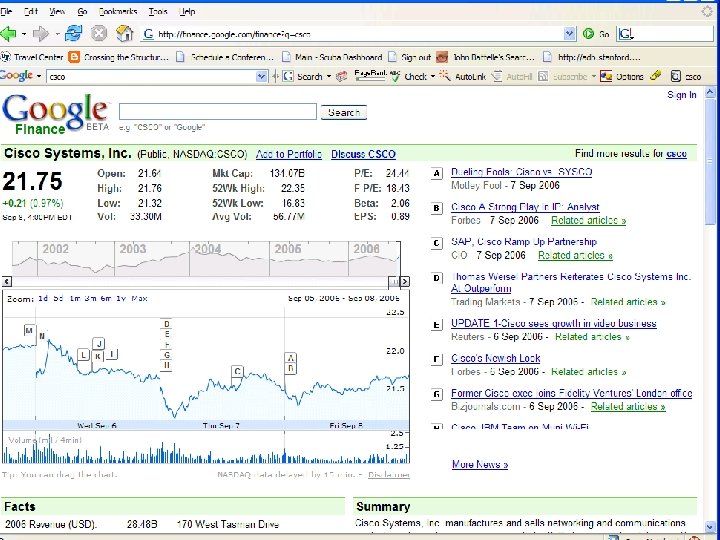The height and width of the screenshot is (540, 720).
Task: Open Google toolbar Options
Action: 622,76
